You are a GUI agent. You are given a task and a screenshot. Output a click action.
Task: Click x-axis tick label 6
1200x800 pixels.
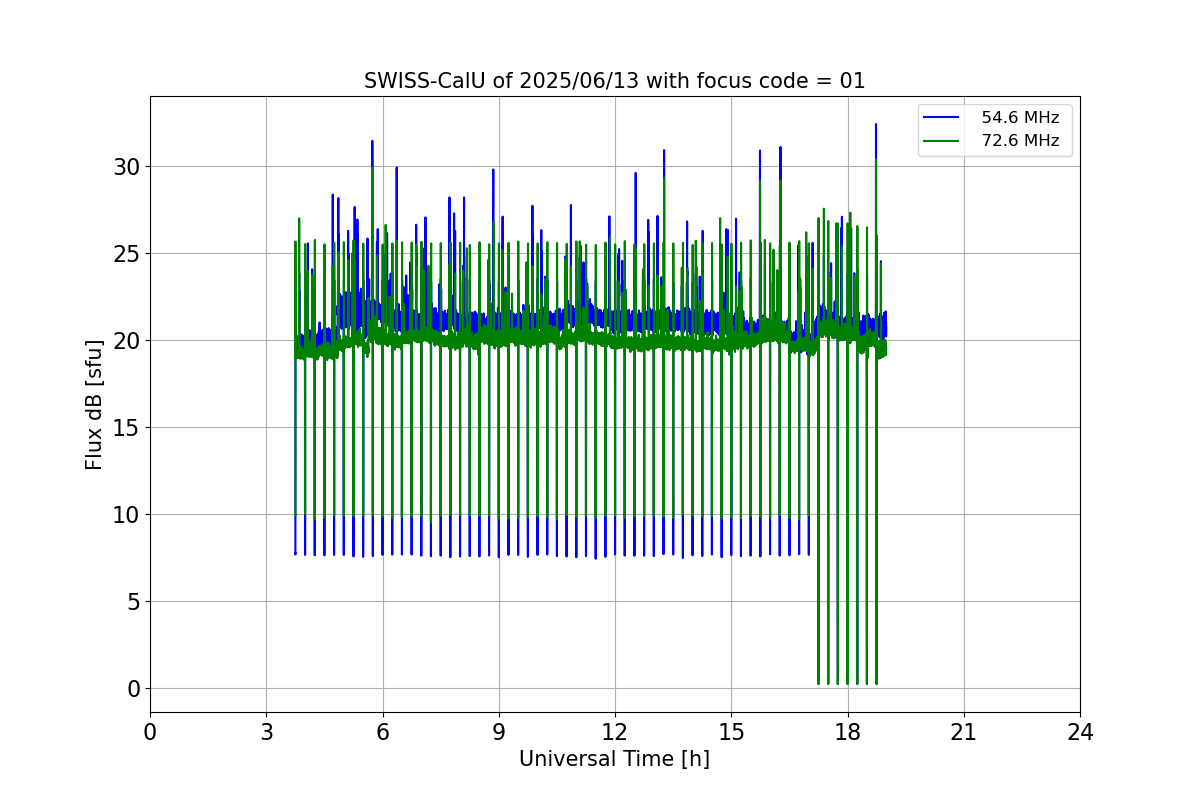[382, 732]
